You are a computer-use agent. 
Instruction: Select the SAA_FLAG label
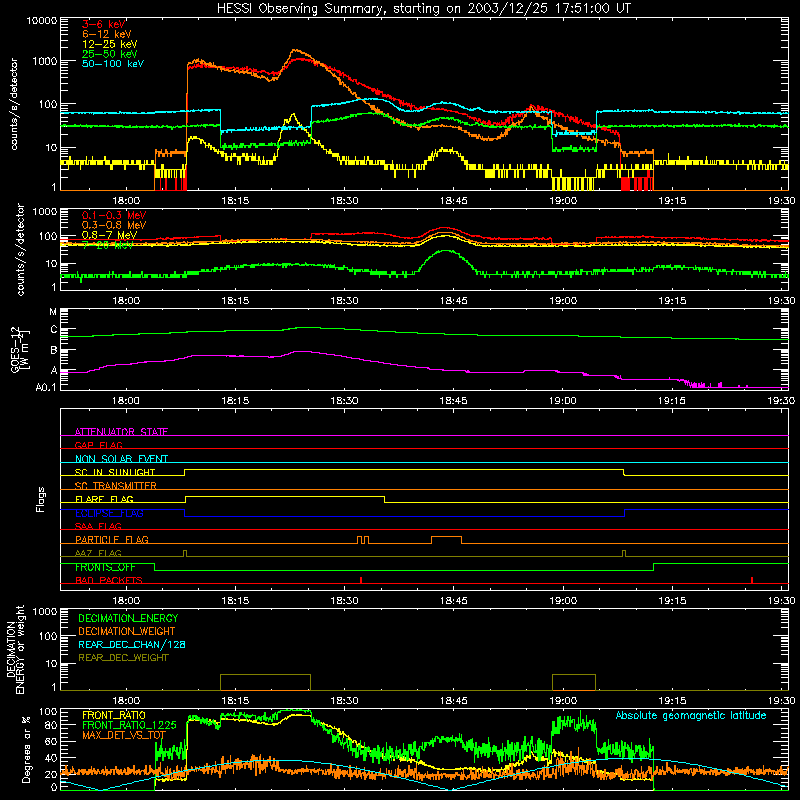coord(98,526)
